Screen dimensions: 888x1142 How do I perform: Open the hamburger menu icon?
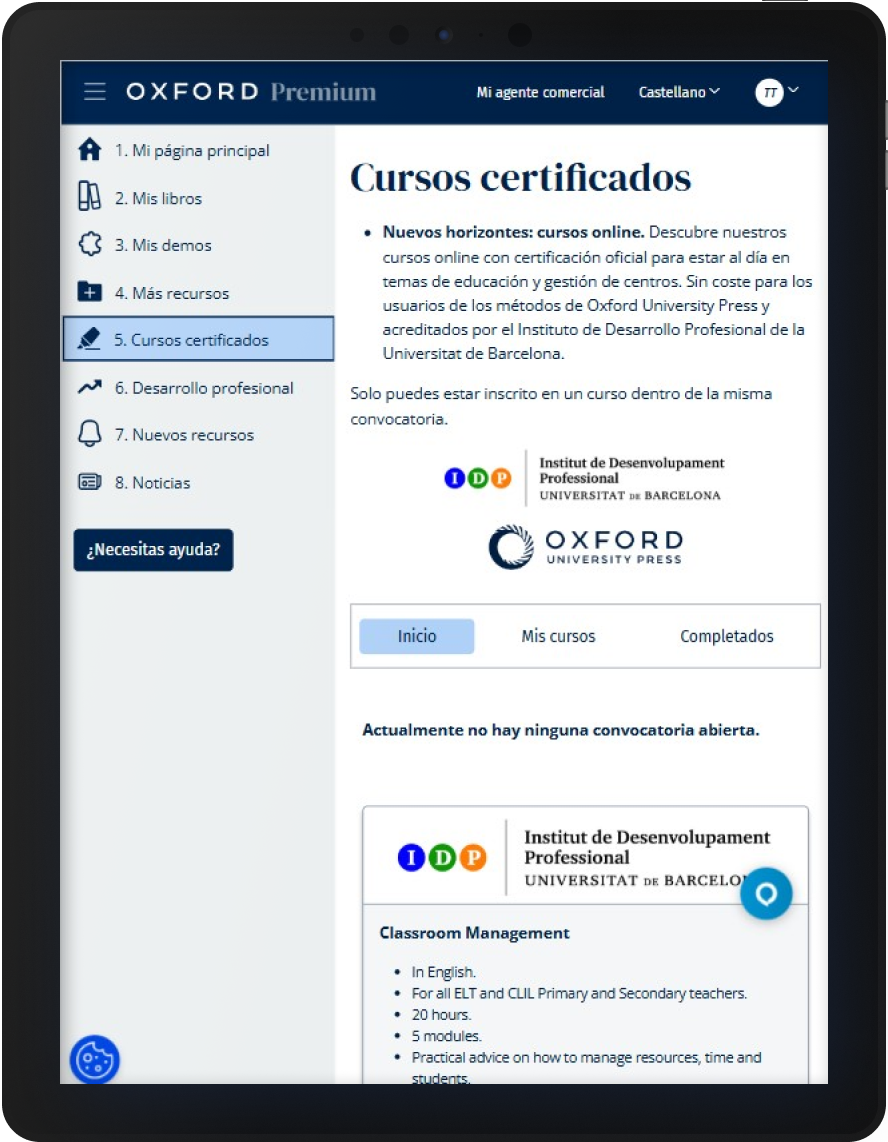pos(95,92)
